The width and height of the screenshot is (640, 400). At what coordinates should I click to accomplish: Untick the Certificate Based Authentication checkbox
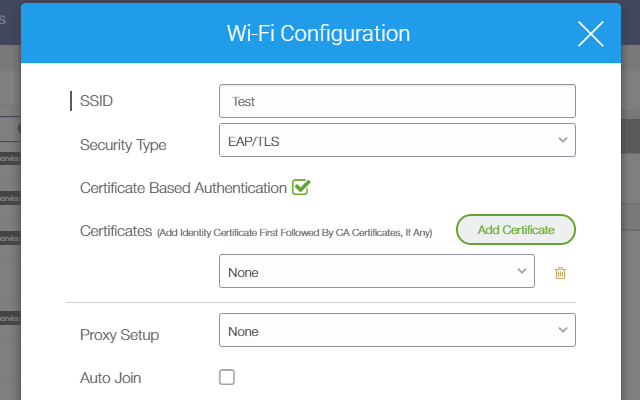pos(301,187)
